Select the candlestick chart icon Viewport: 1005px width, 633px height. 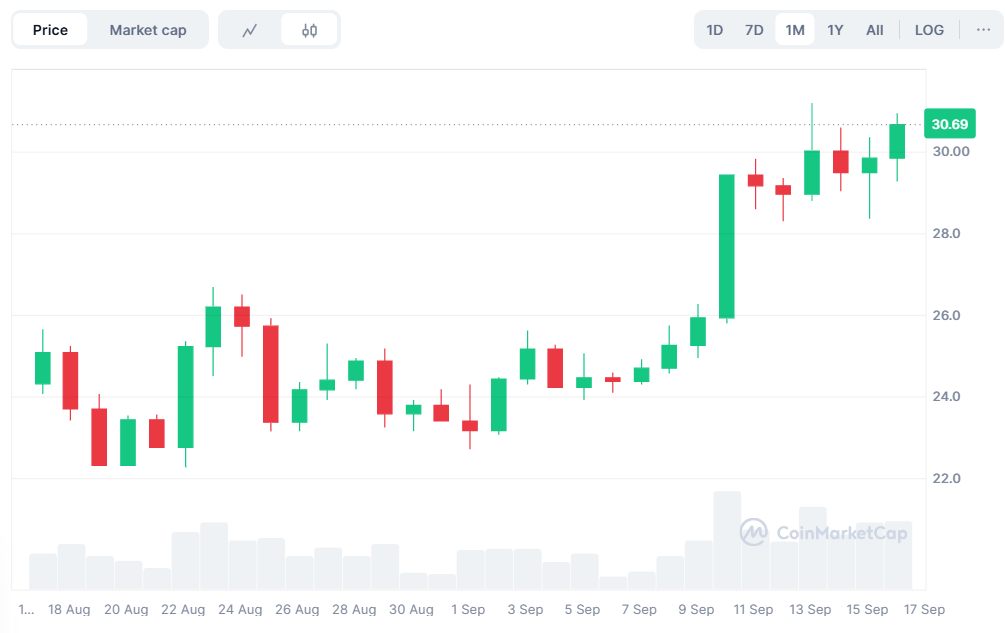[x=308, y=29]
